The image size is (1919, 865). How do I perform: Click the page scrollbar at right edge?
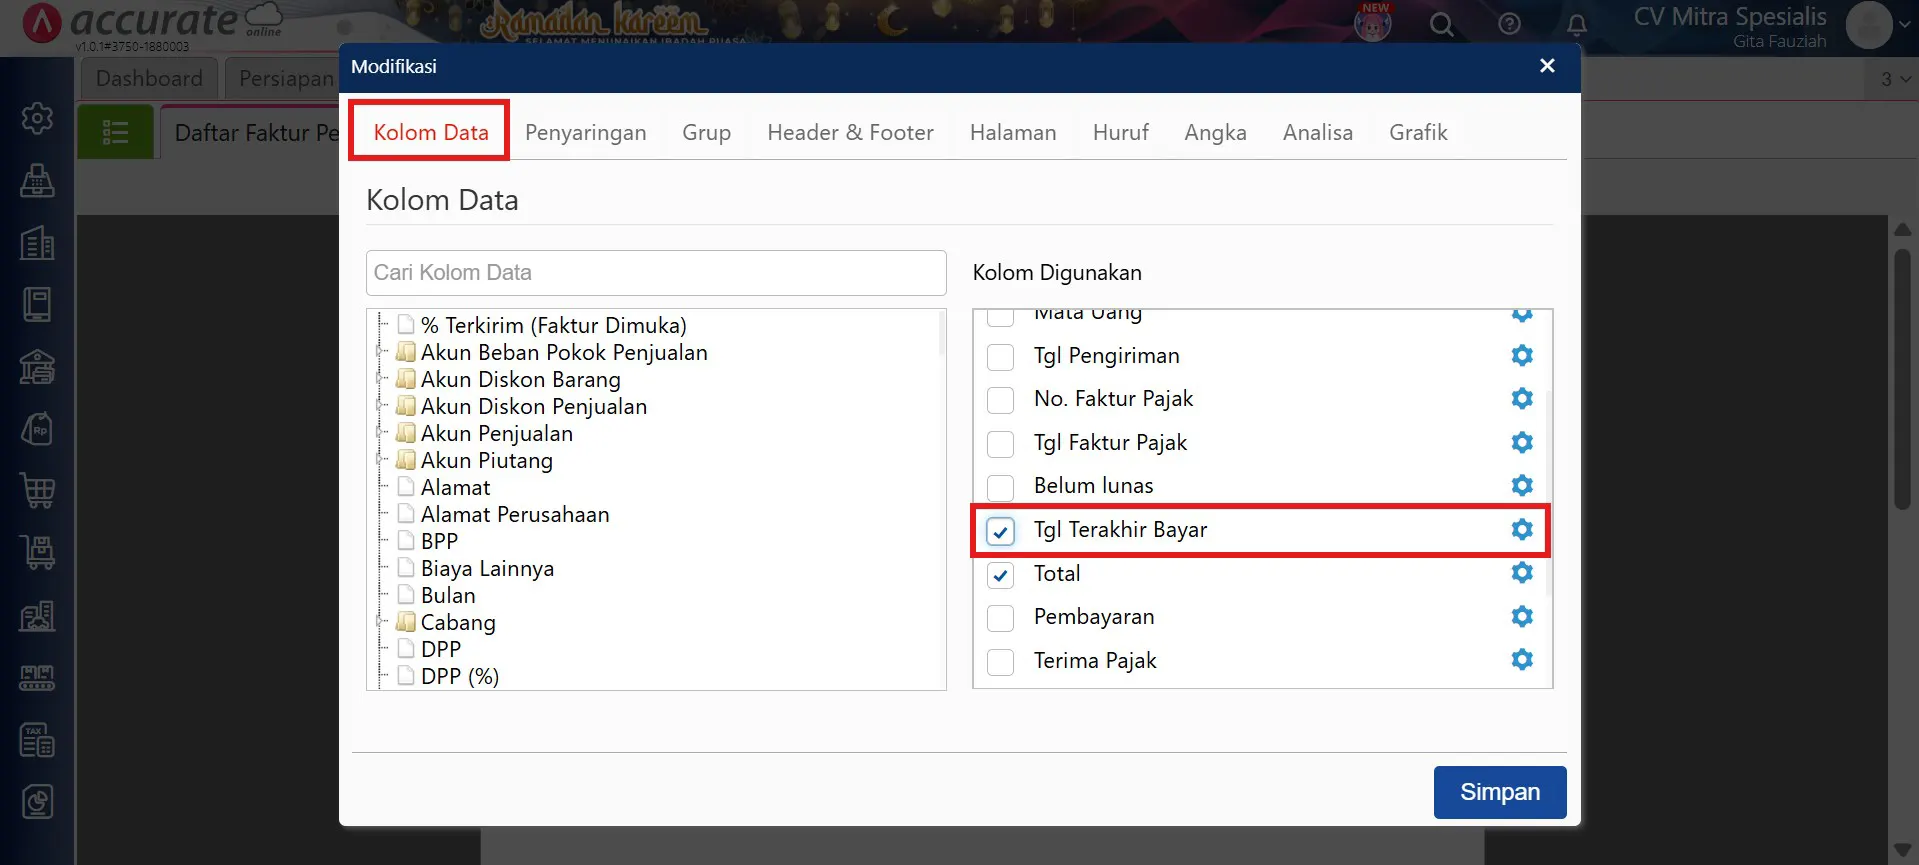pyautogui.click(x=1903, y=380)
